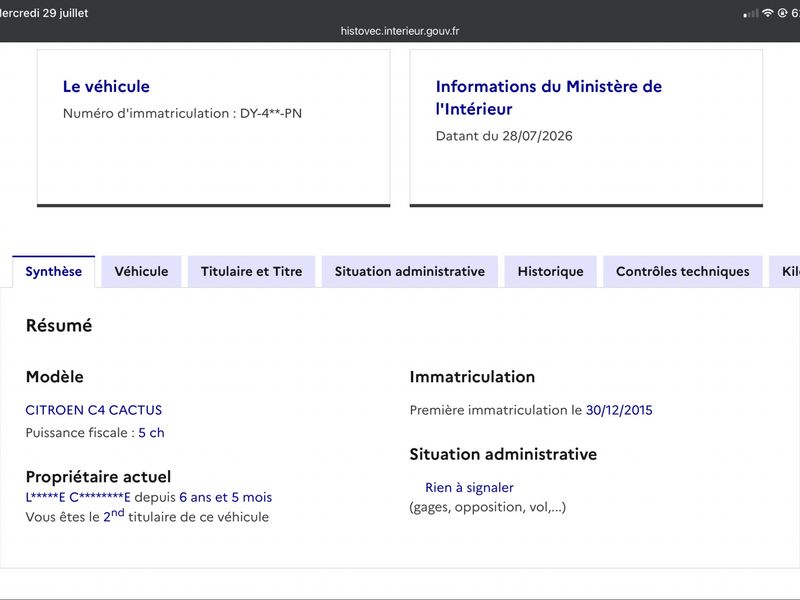
Task: Tap the cellular signal bars icon
Action: 751,14
